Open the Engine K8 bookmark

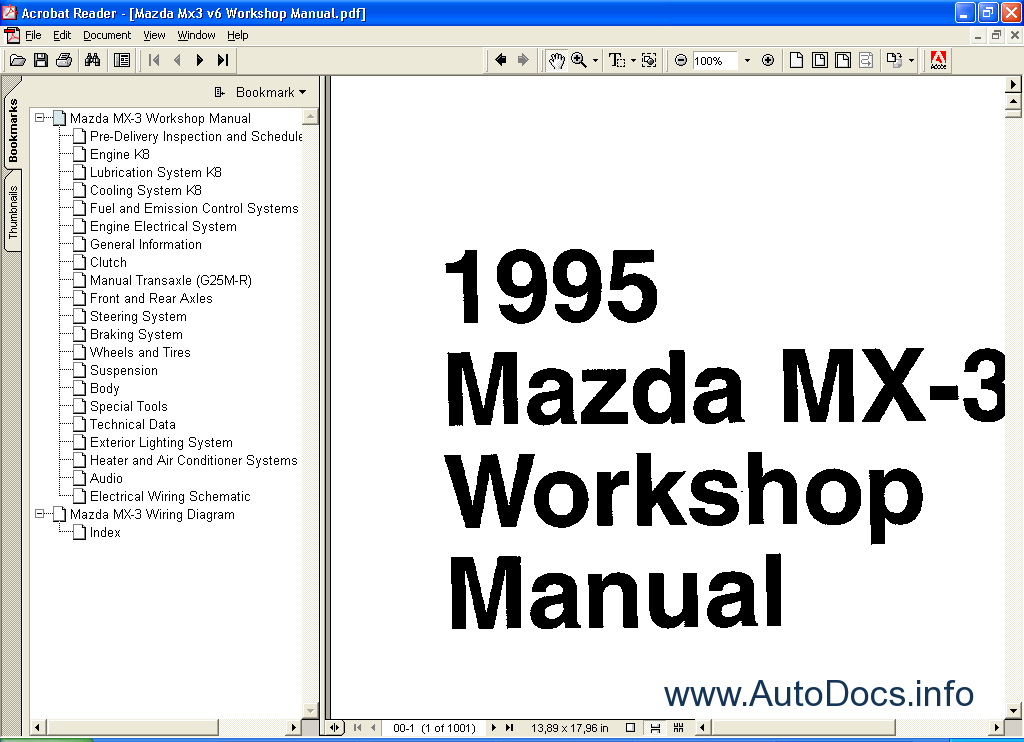(x=120, y=155)
